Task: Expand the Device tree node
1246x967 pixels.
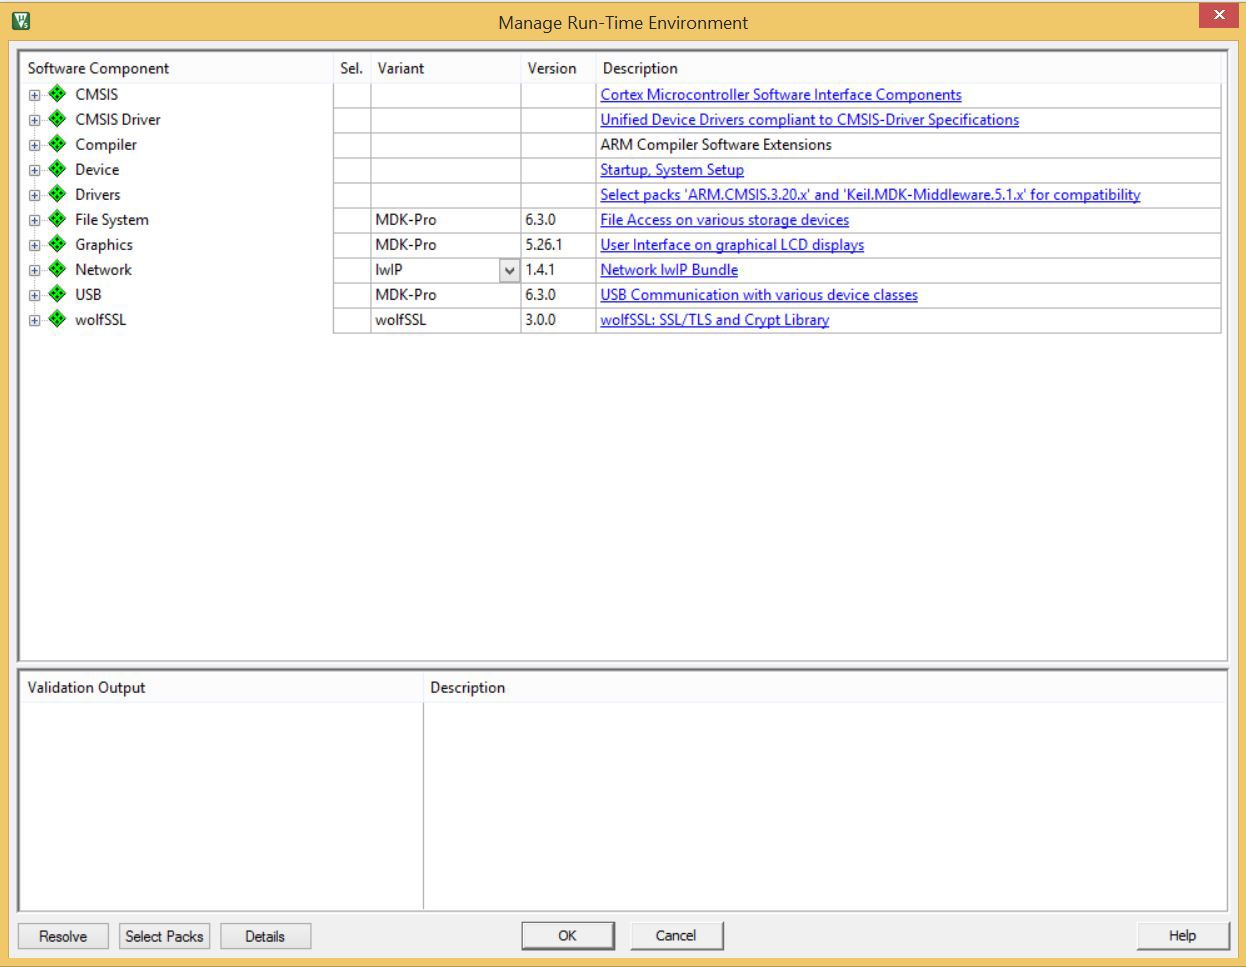Action: [x=35, y=170]
